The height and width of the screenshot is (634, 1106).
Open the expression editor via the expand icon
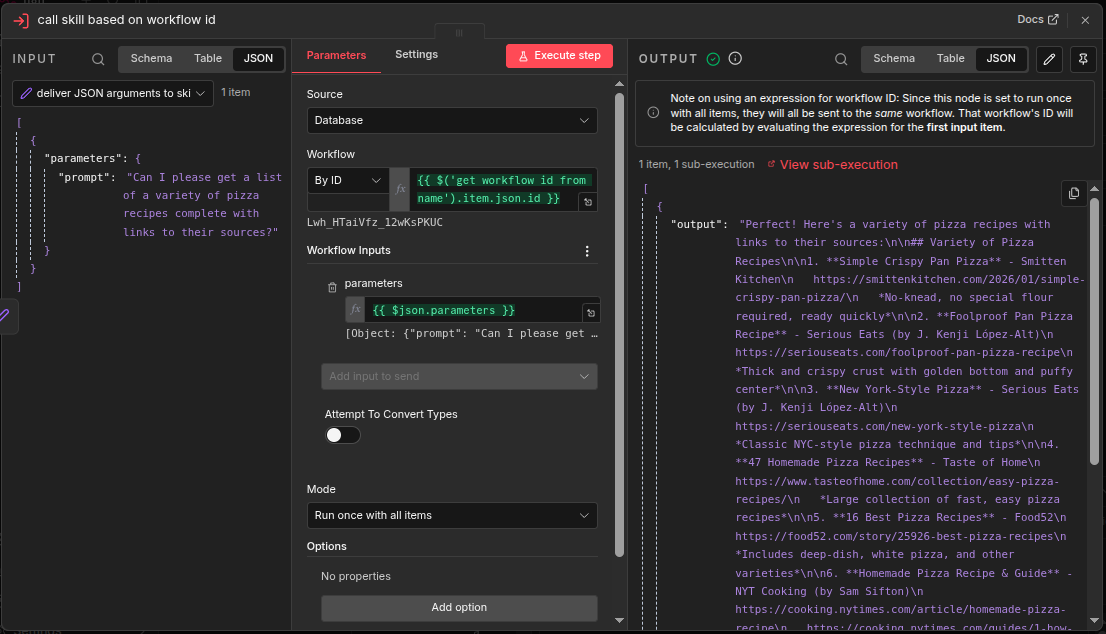point(589,200)
